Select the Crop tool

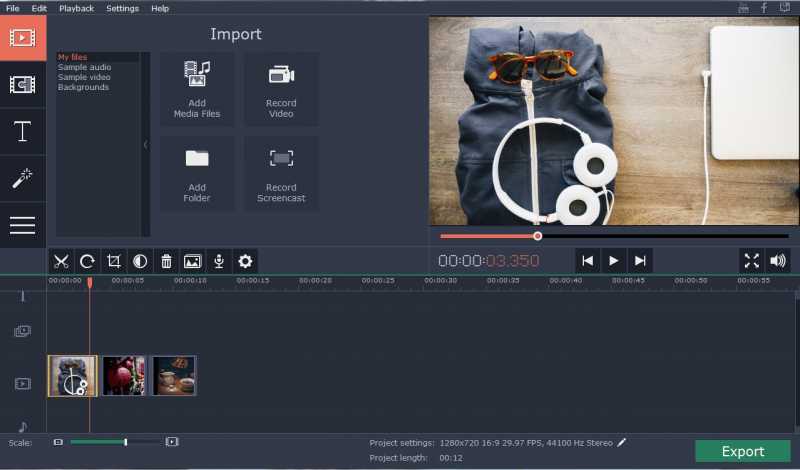[x=114, y=261]
